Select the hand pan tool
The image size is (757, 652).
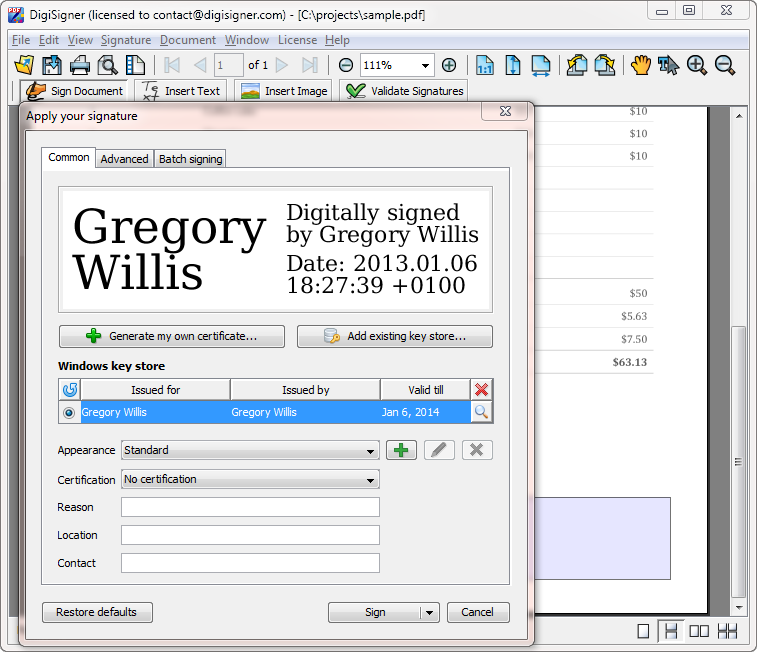(641, 65)
